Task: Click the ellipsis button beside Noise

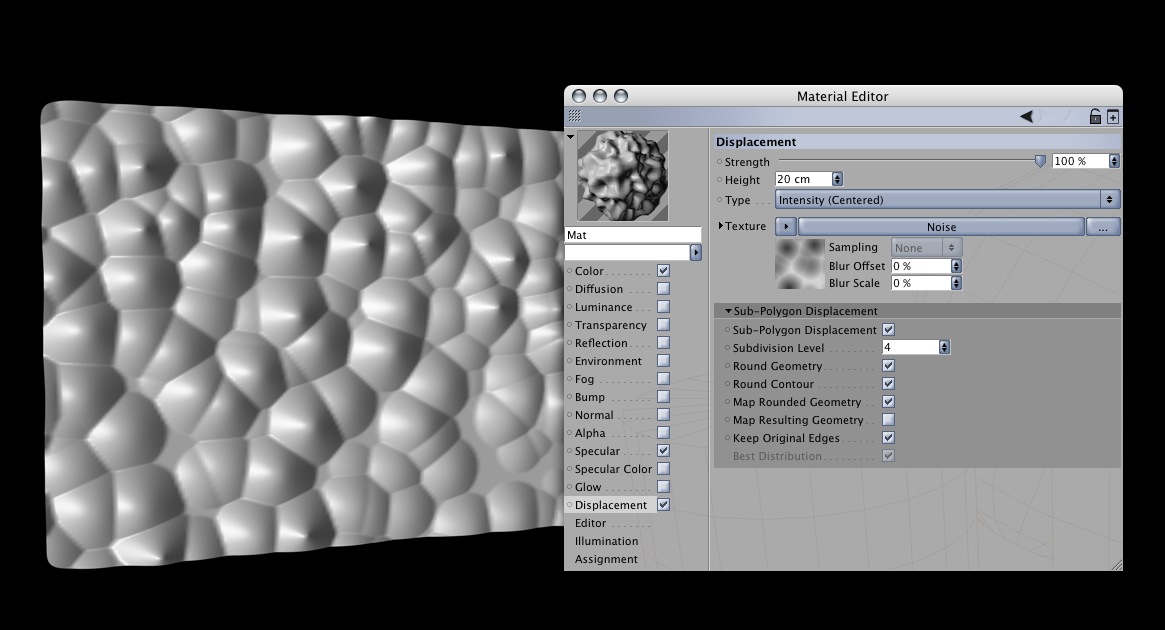Action: pos(1103,227)
